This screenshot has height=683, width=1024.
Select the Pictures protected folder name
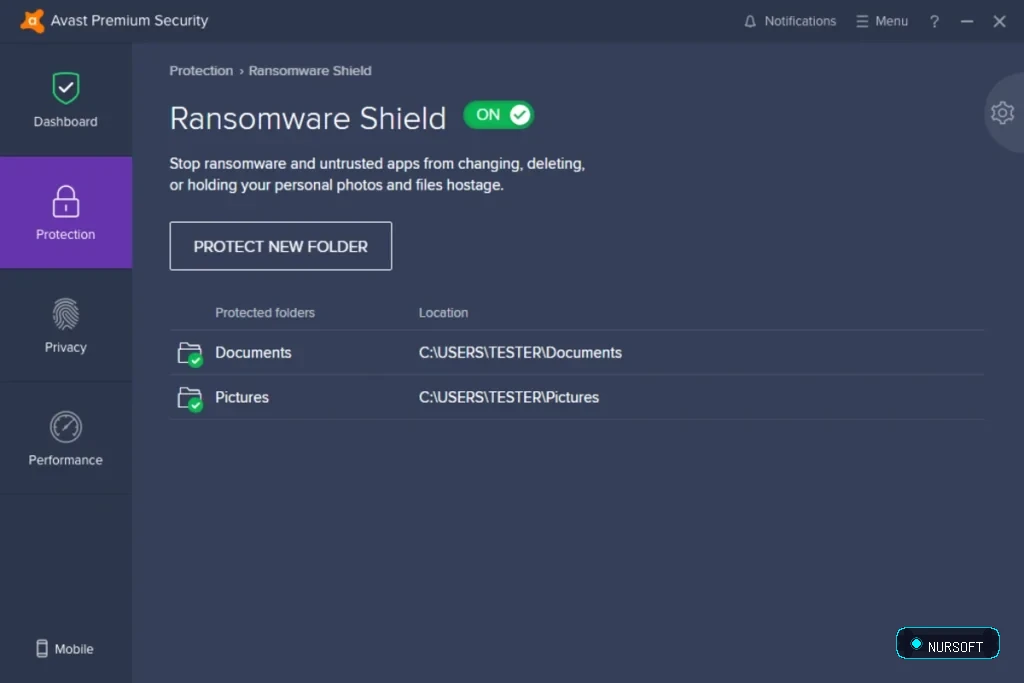point(242,397)
